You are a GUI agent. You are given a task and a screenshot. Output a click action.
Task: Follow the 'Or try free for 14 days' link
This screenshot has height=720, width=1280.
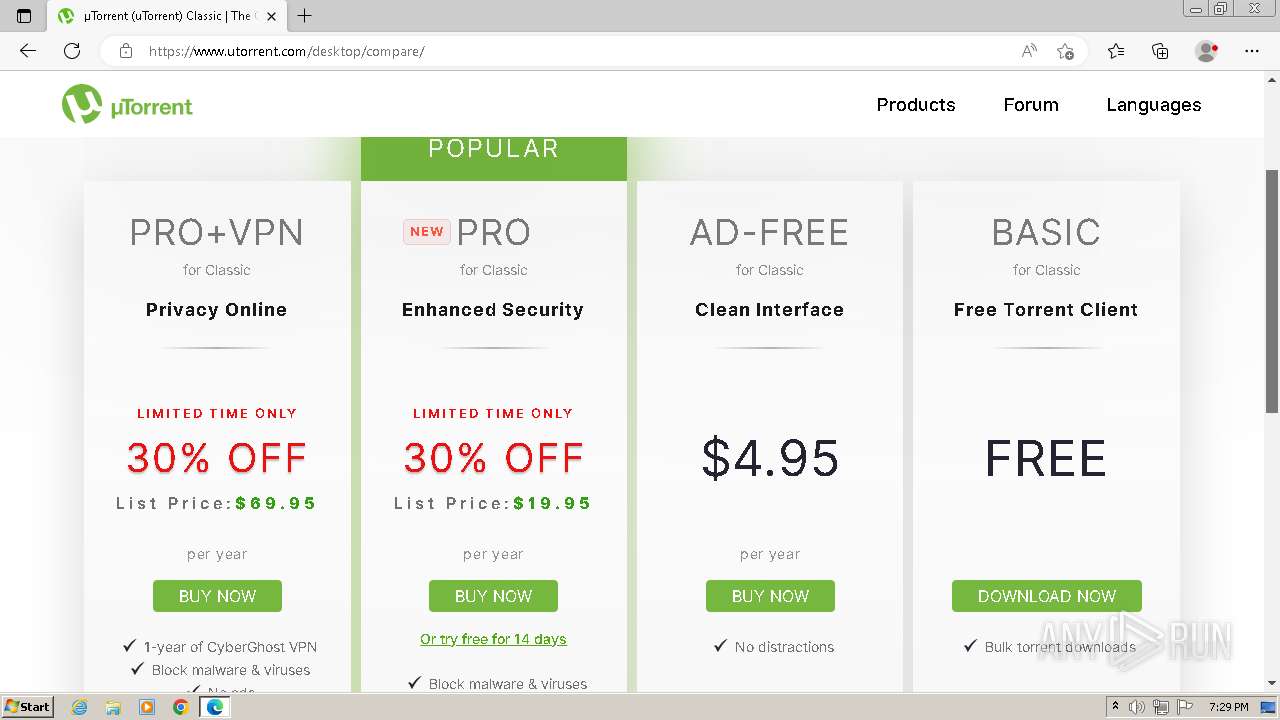(x=493, y=639)
